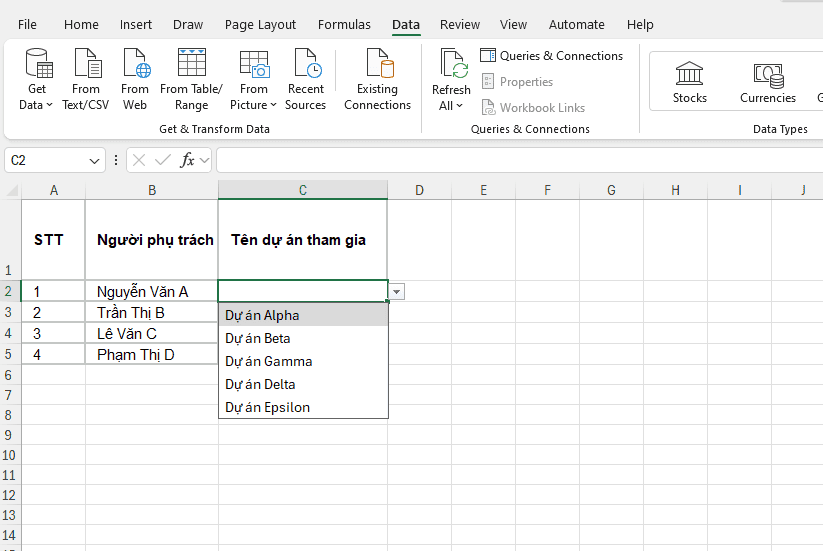Image resolution: width=823 pixels, height=551 pixels.
Task: Open Existing Connections
Action: pyautogui.click(x=377, y=80)
